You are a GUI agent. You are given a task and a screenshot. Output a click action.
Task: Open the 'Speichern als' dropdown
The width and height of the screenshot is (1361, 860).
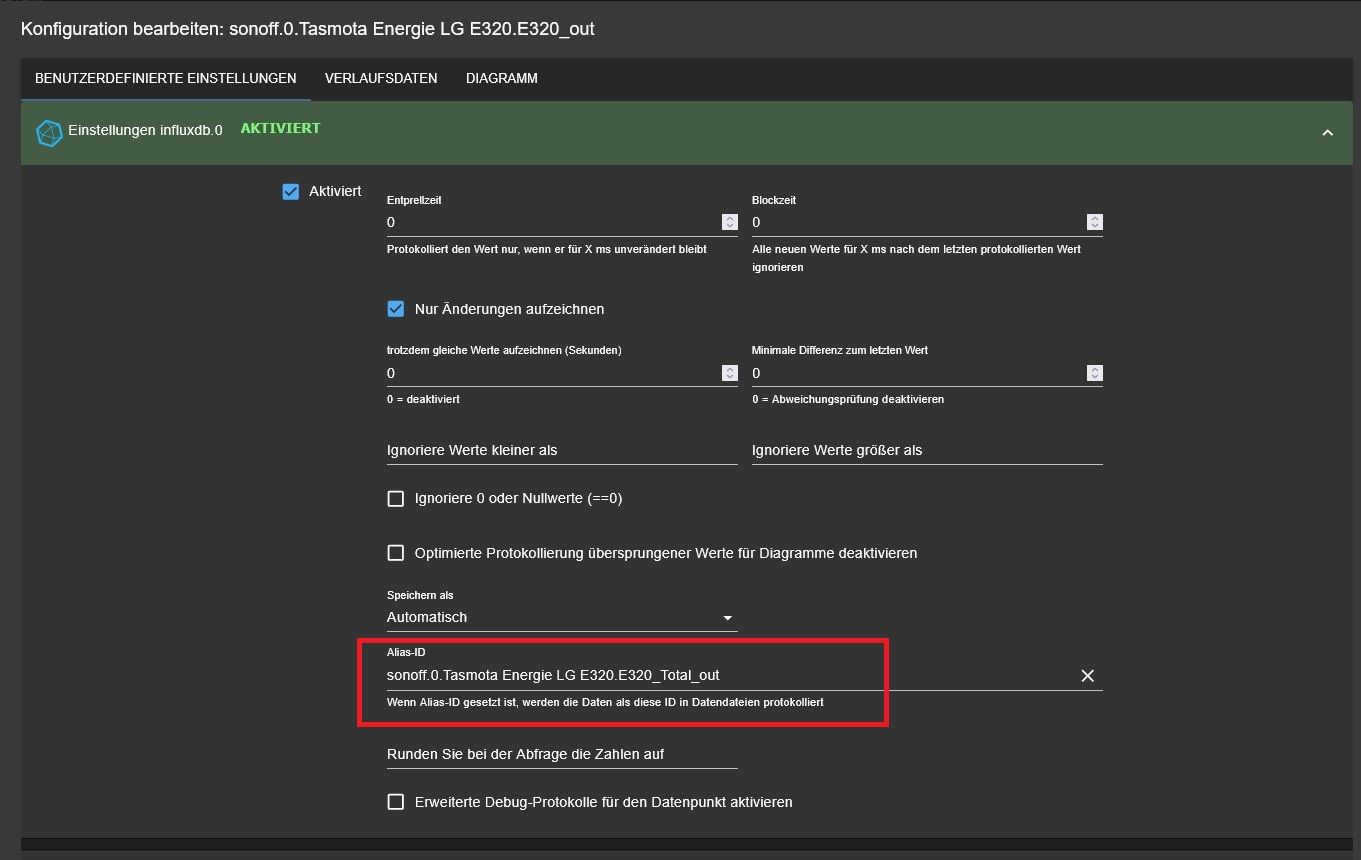pos(561,618)
